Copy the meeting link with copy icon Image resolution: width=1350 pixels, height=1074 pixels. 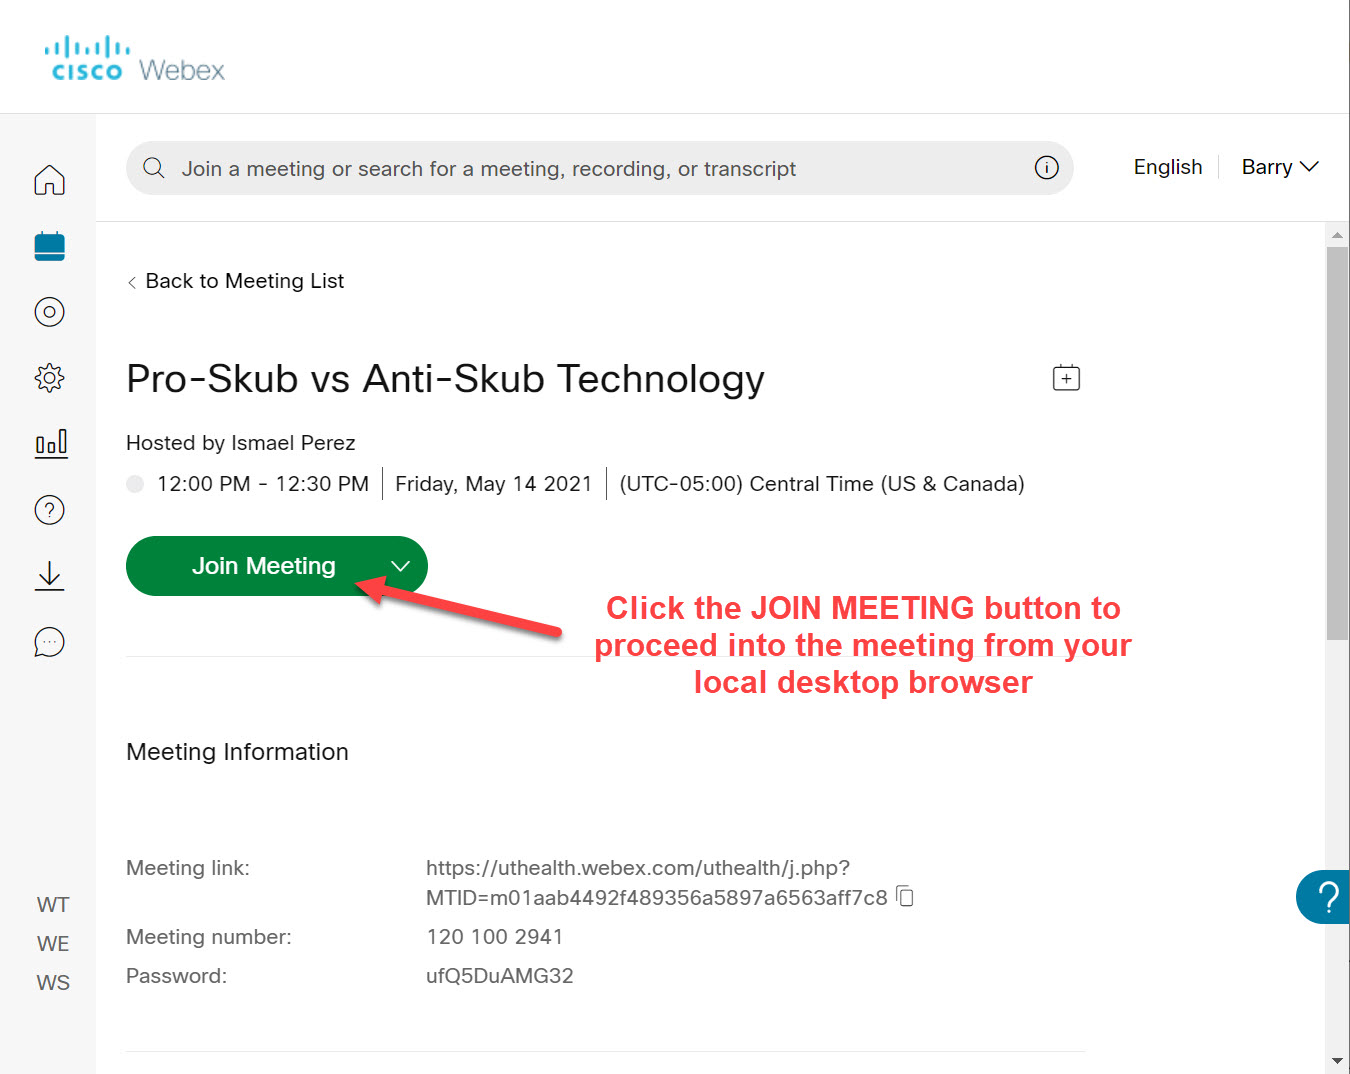point(905,896)
